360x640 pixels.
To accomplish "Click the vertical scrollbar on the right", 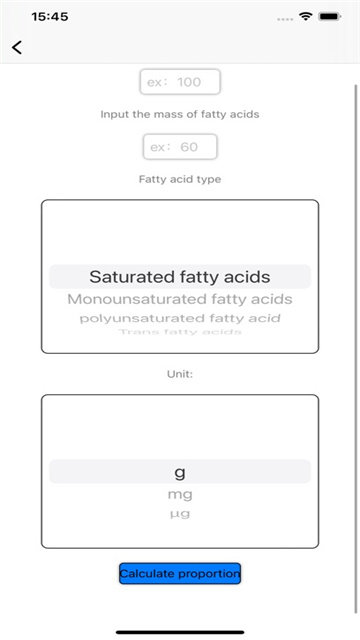I will (356, 349).
